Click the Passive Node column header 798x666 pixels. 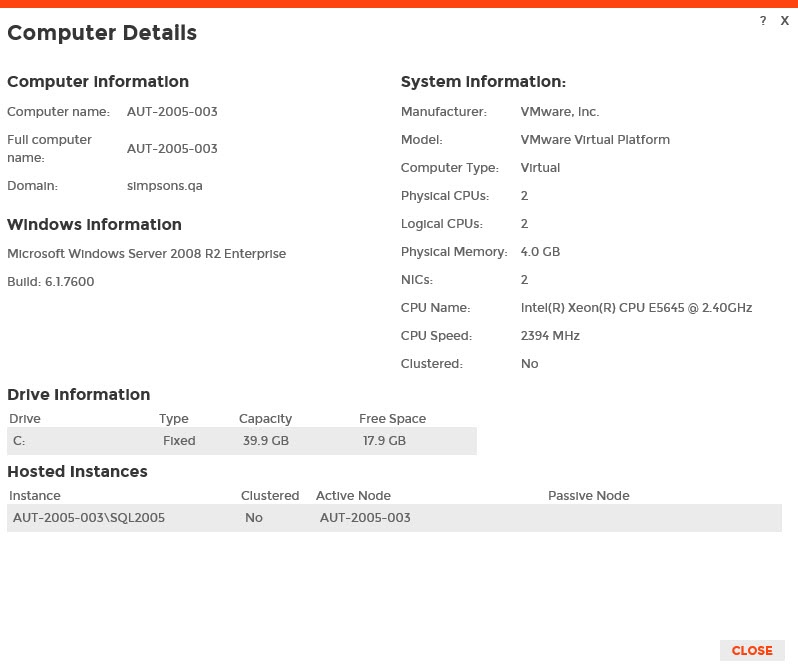point(588,496)
